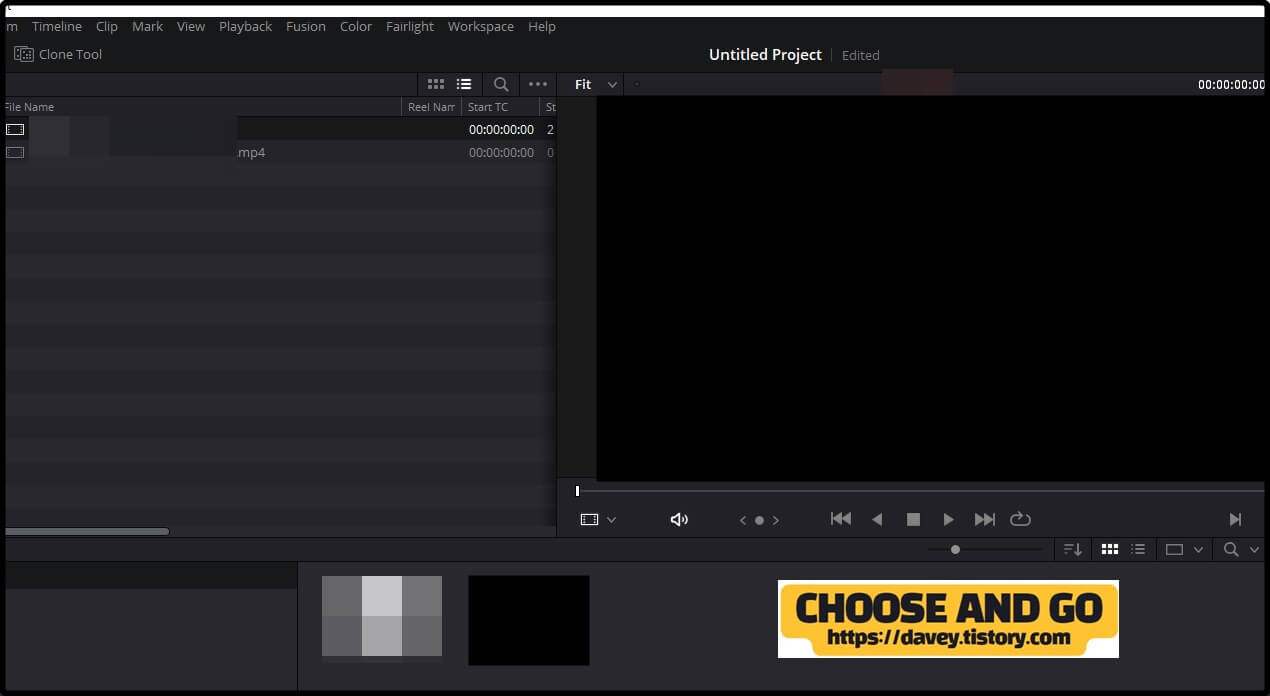Go to previous marker with left chevron
The width and height of the screenshot is (1270, 696).
(743, 520)
